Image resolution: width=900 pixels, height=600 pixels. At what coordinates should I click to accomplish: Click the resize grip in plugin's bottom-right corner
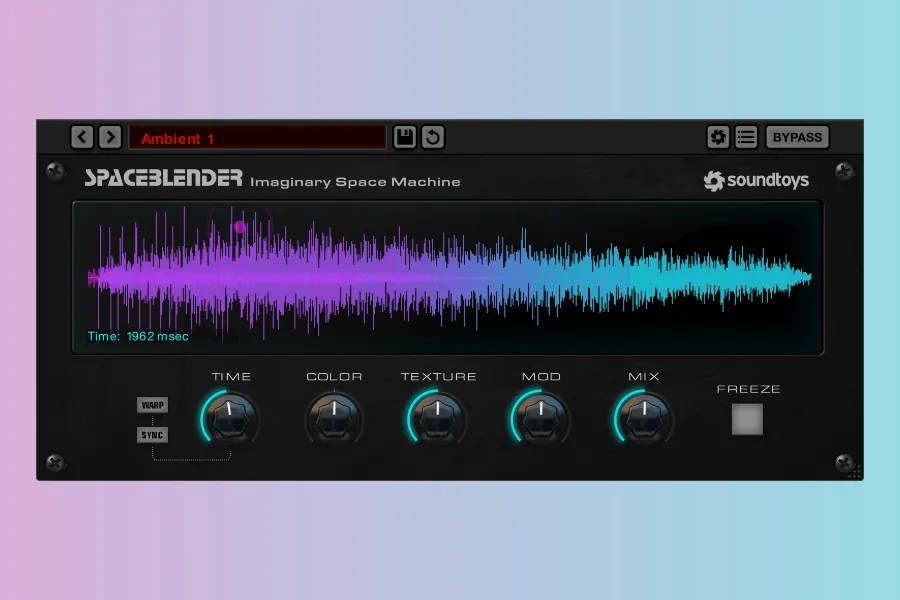point(855,472)
